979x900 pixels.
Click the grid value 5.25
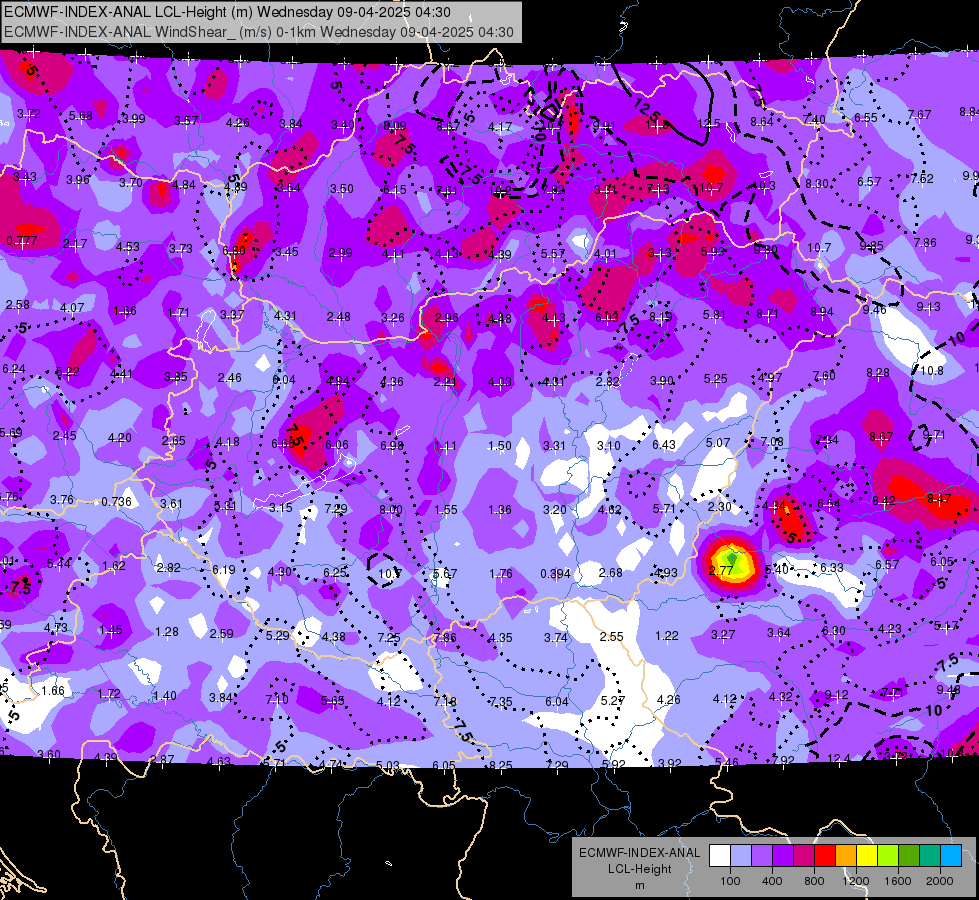coord(716,378)
